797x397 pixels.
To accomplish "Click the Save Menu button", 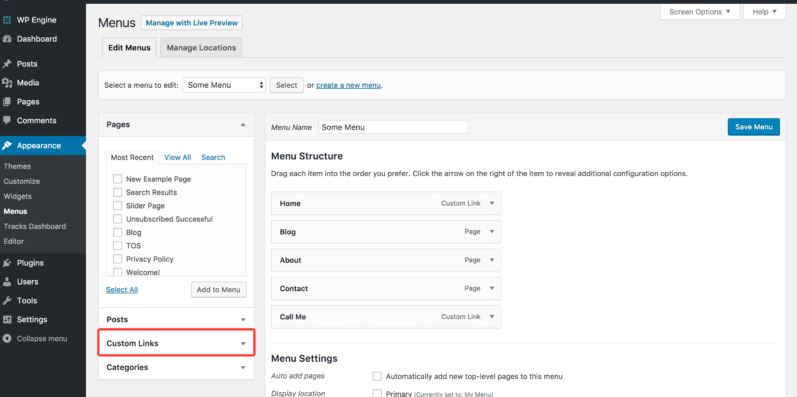I will pos(754,127).
